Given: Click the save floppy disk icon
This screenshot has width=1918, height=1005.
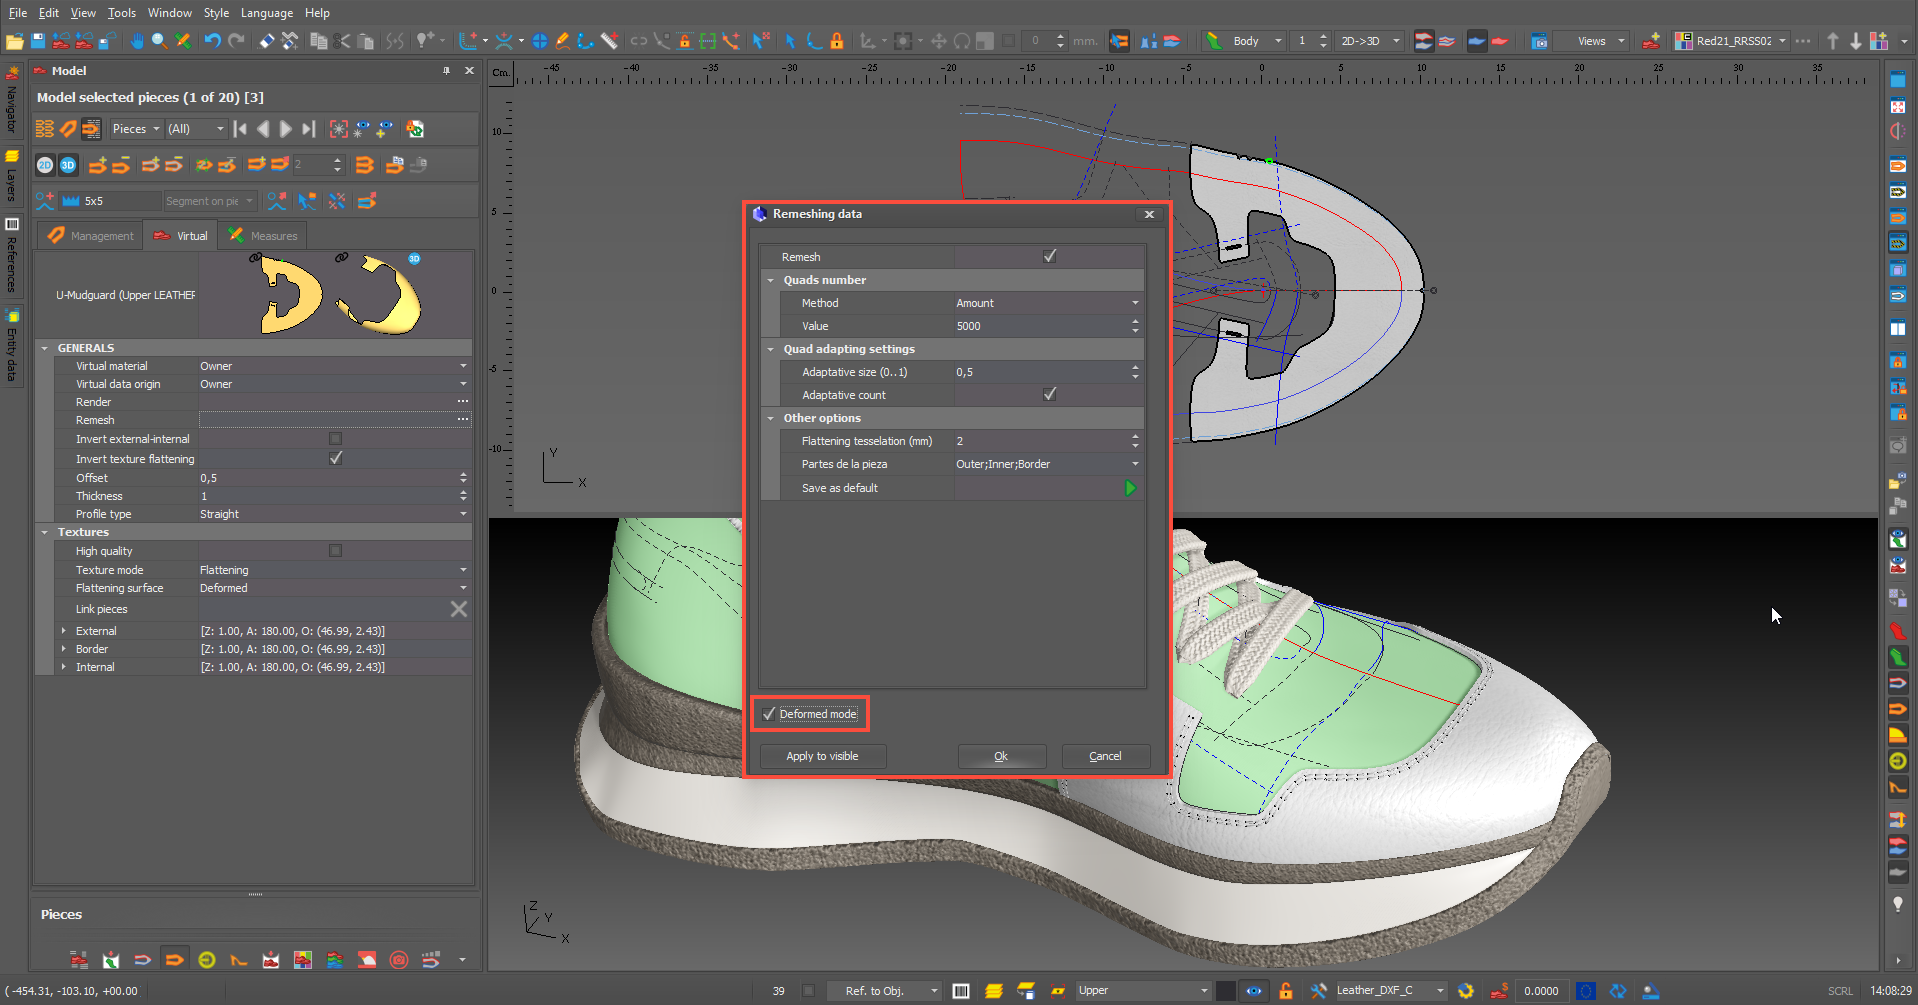Looking at the screenshot, I should [x=38, y=41].
